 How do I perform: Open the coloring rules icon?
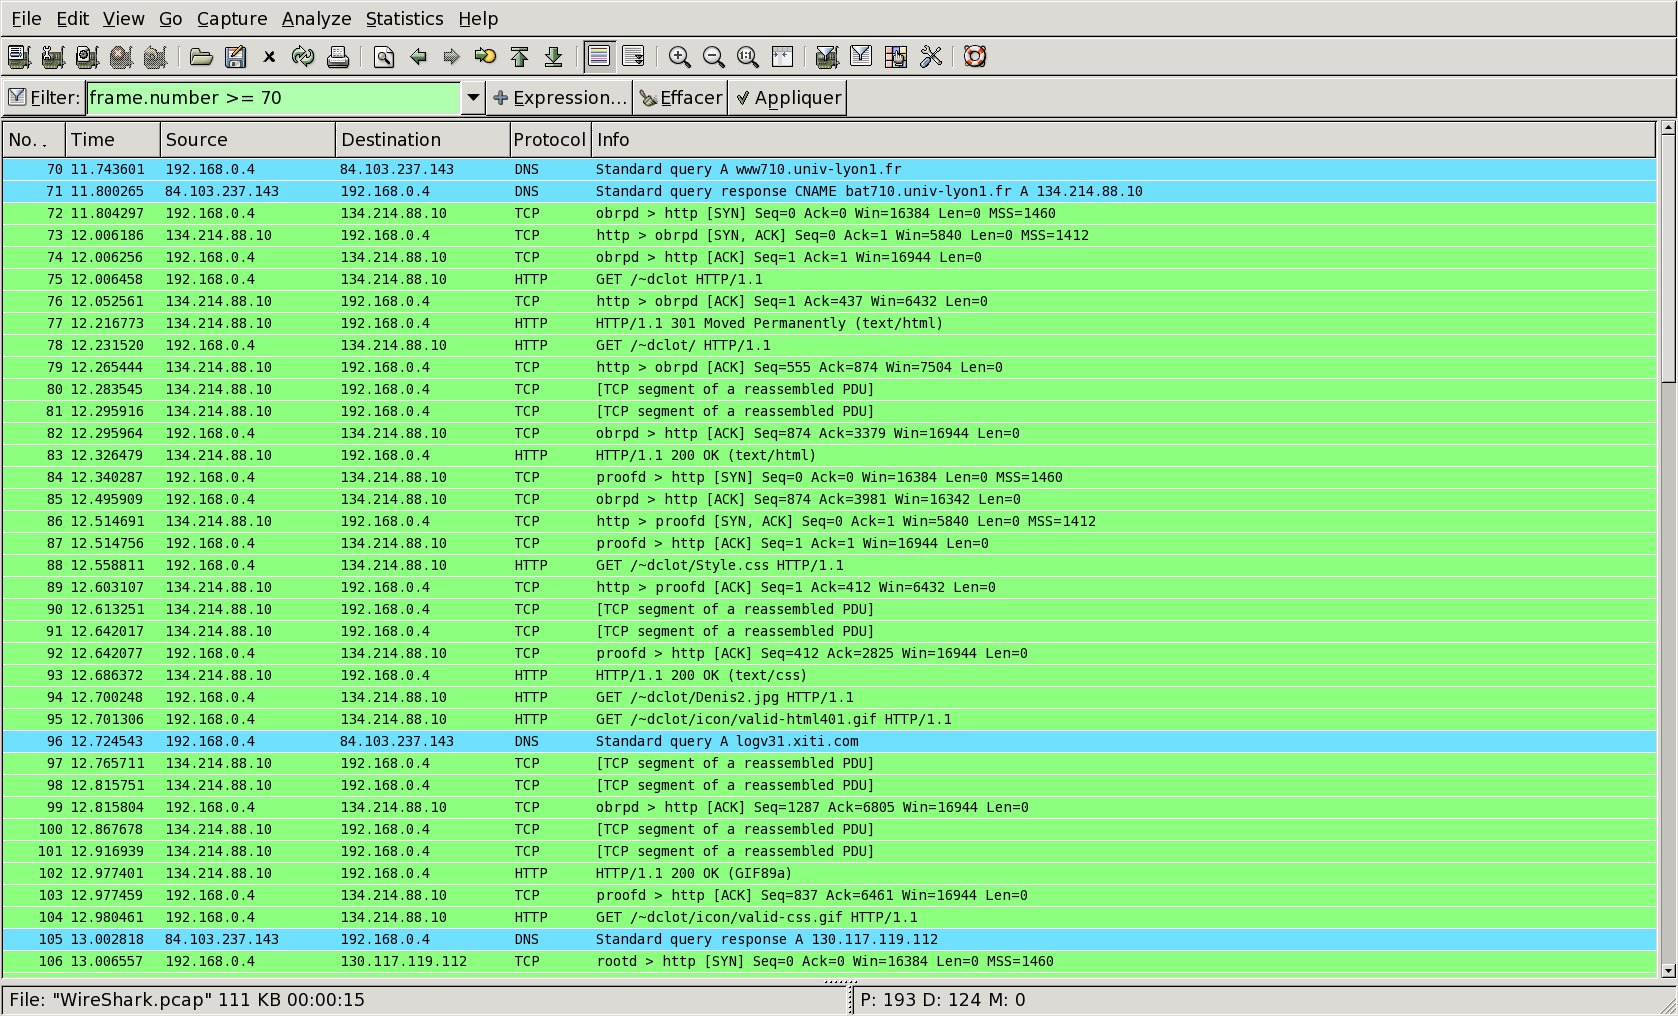tap(896, 57)
